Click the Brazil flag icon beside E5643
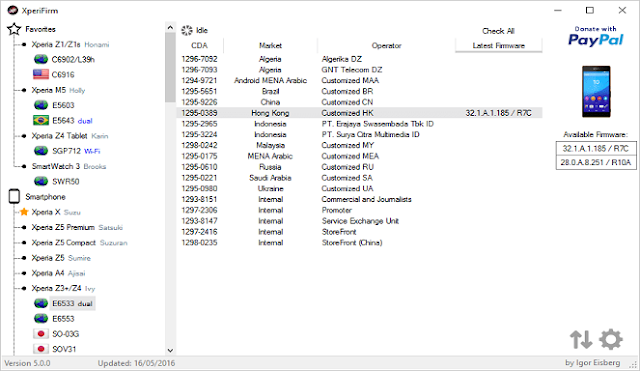 [41, 120]
